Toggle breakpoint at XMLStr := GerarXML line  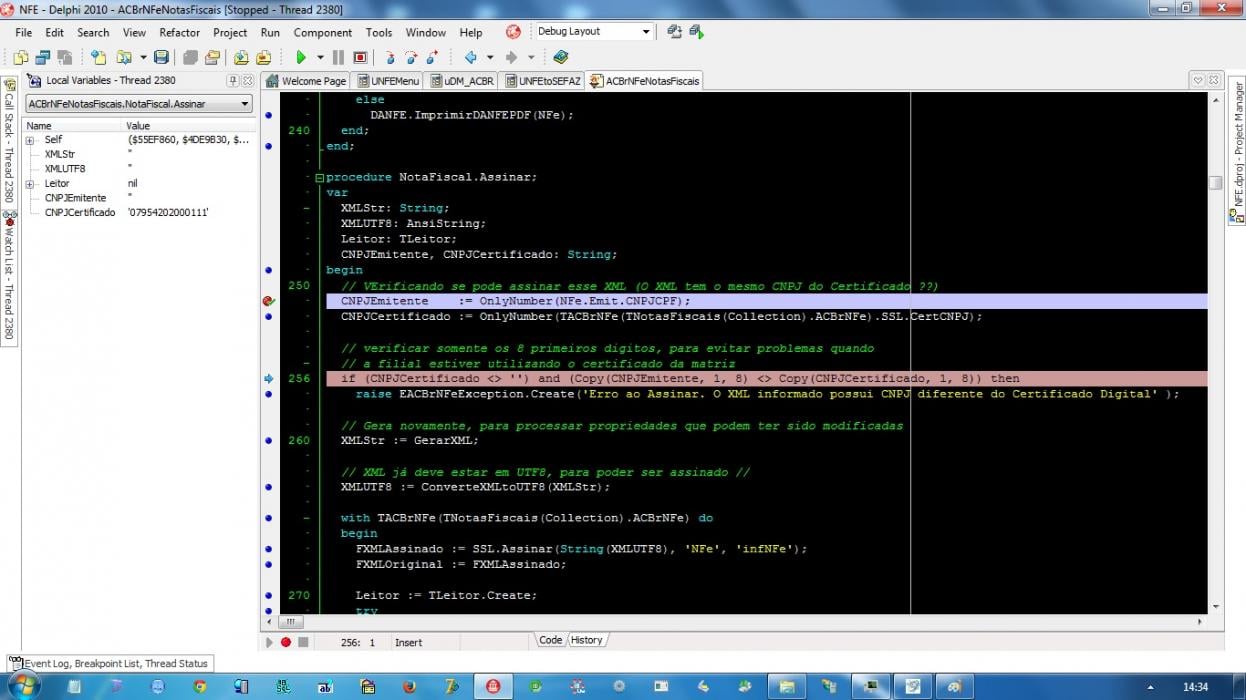coord(268,441)
